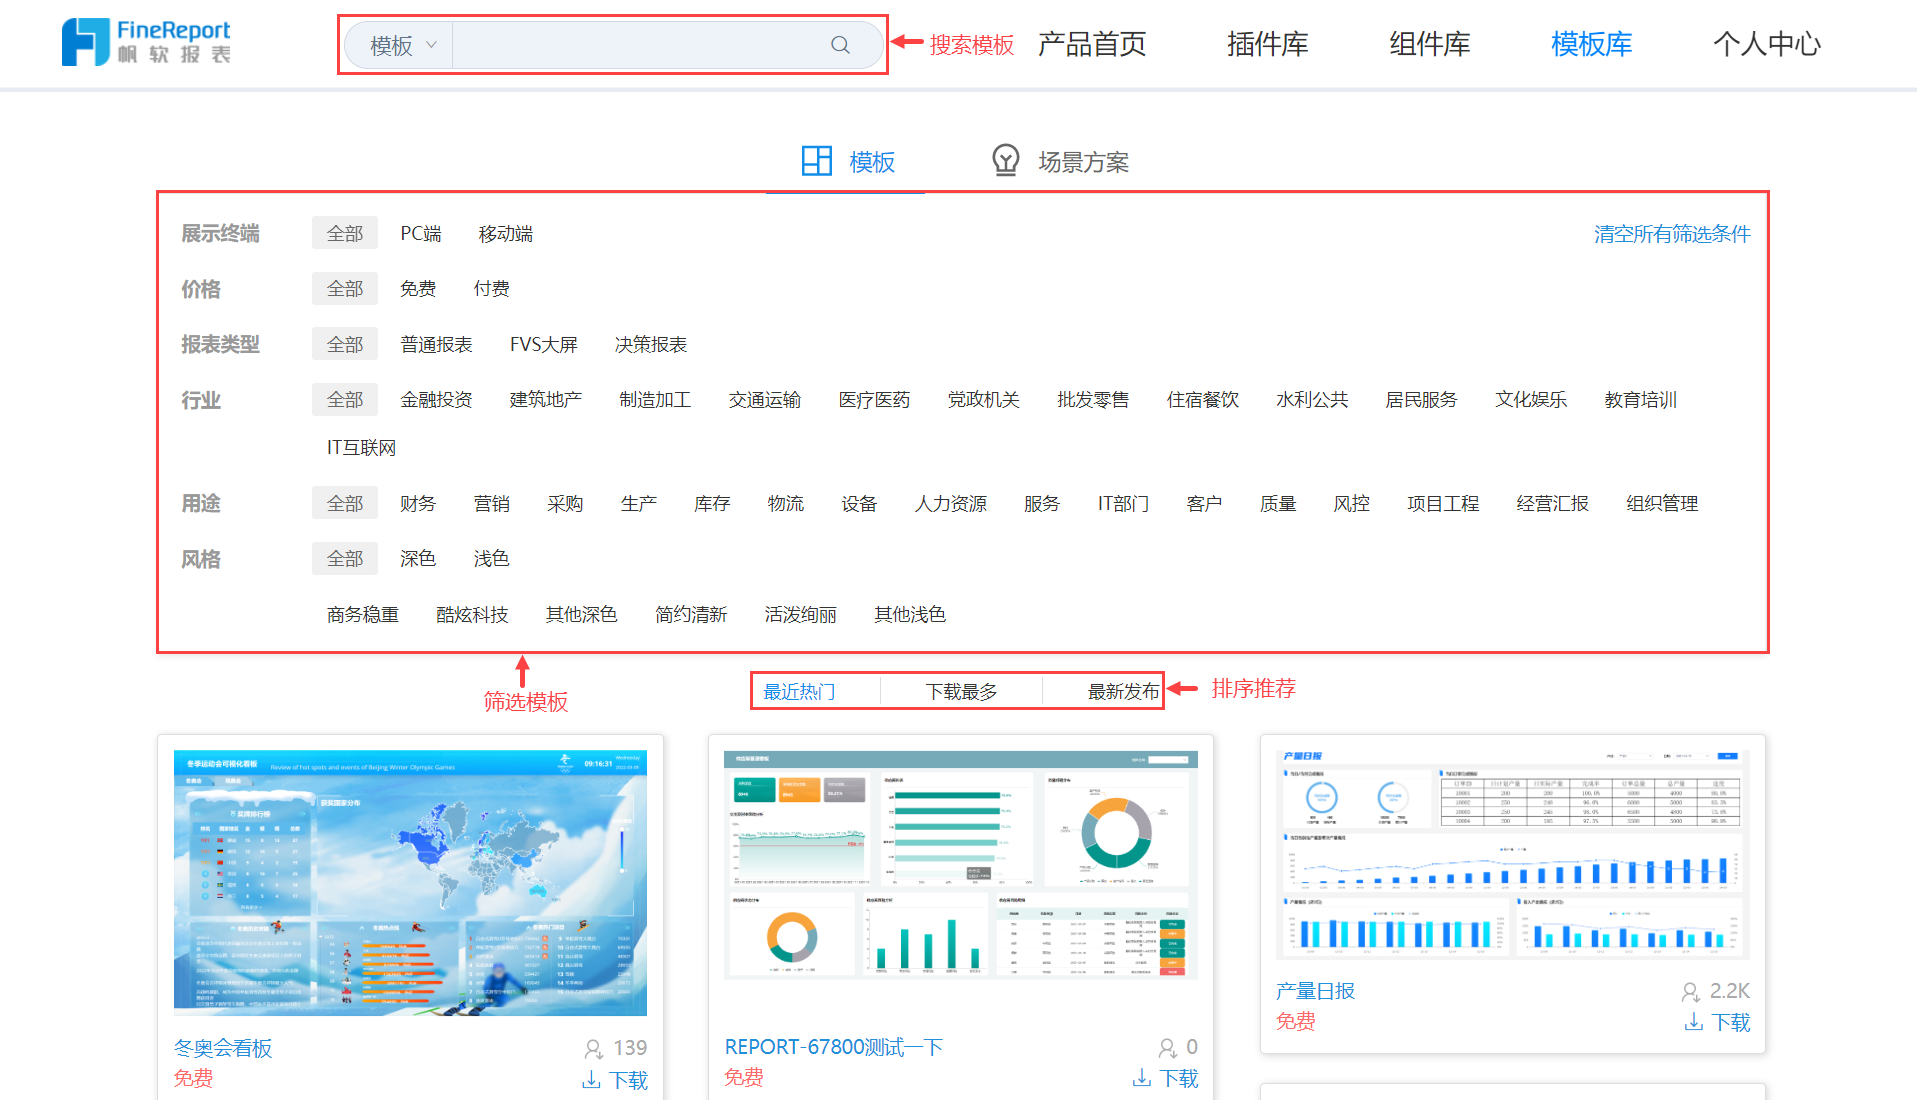1917x1100 pixels.
Task: Focus the template search input field
Action: click(x=640, y=45)
